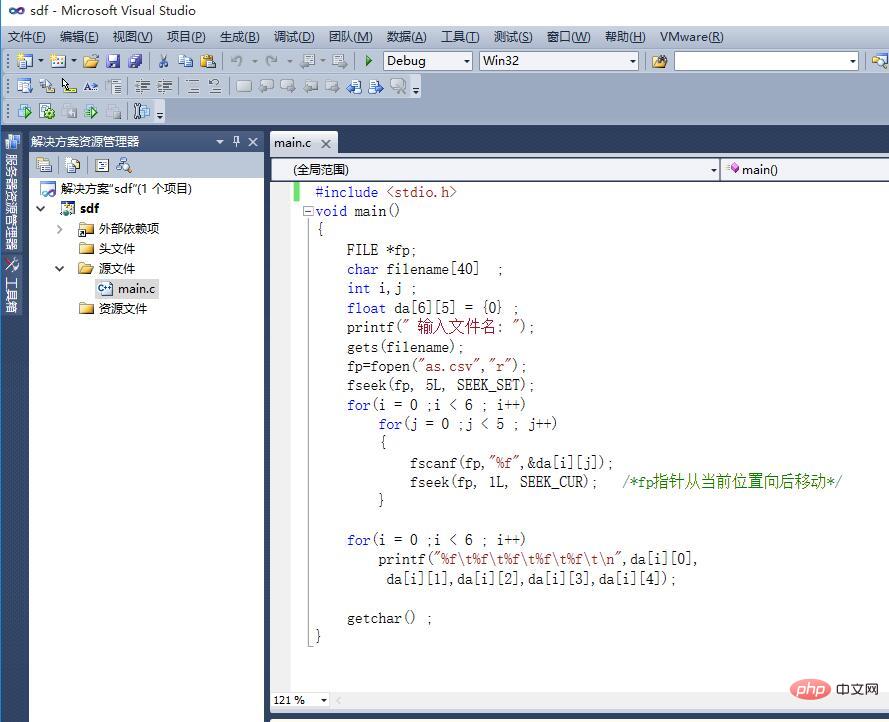This screenshot has width=889, height=722.
Task: Collapse the sdf project tree node
Action: click(x=40, y=209)
